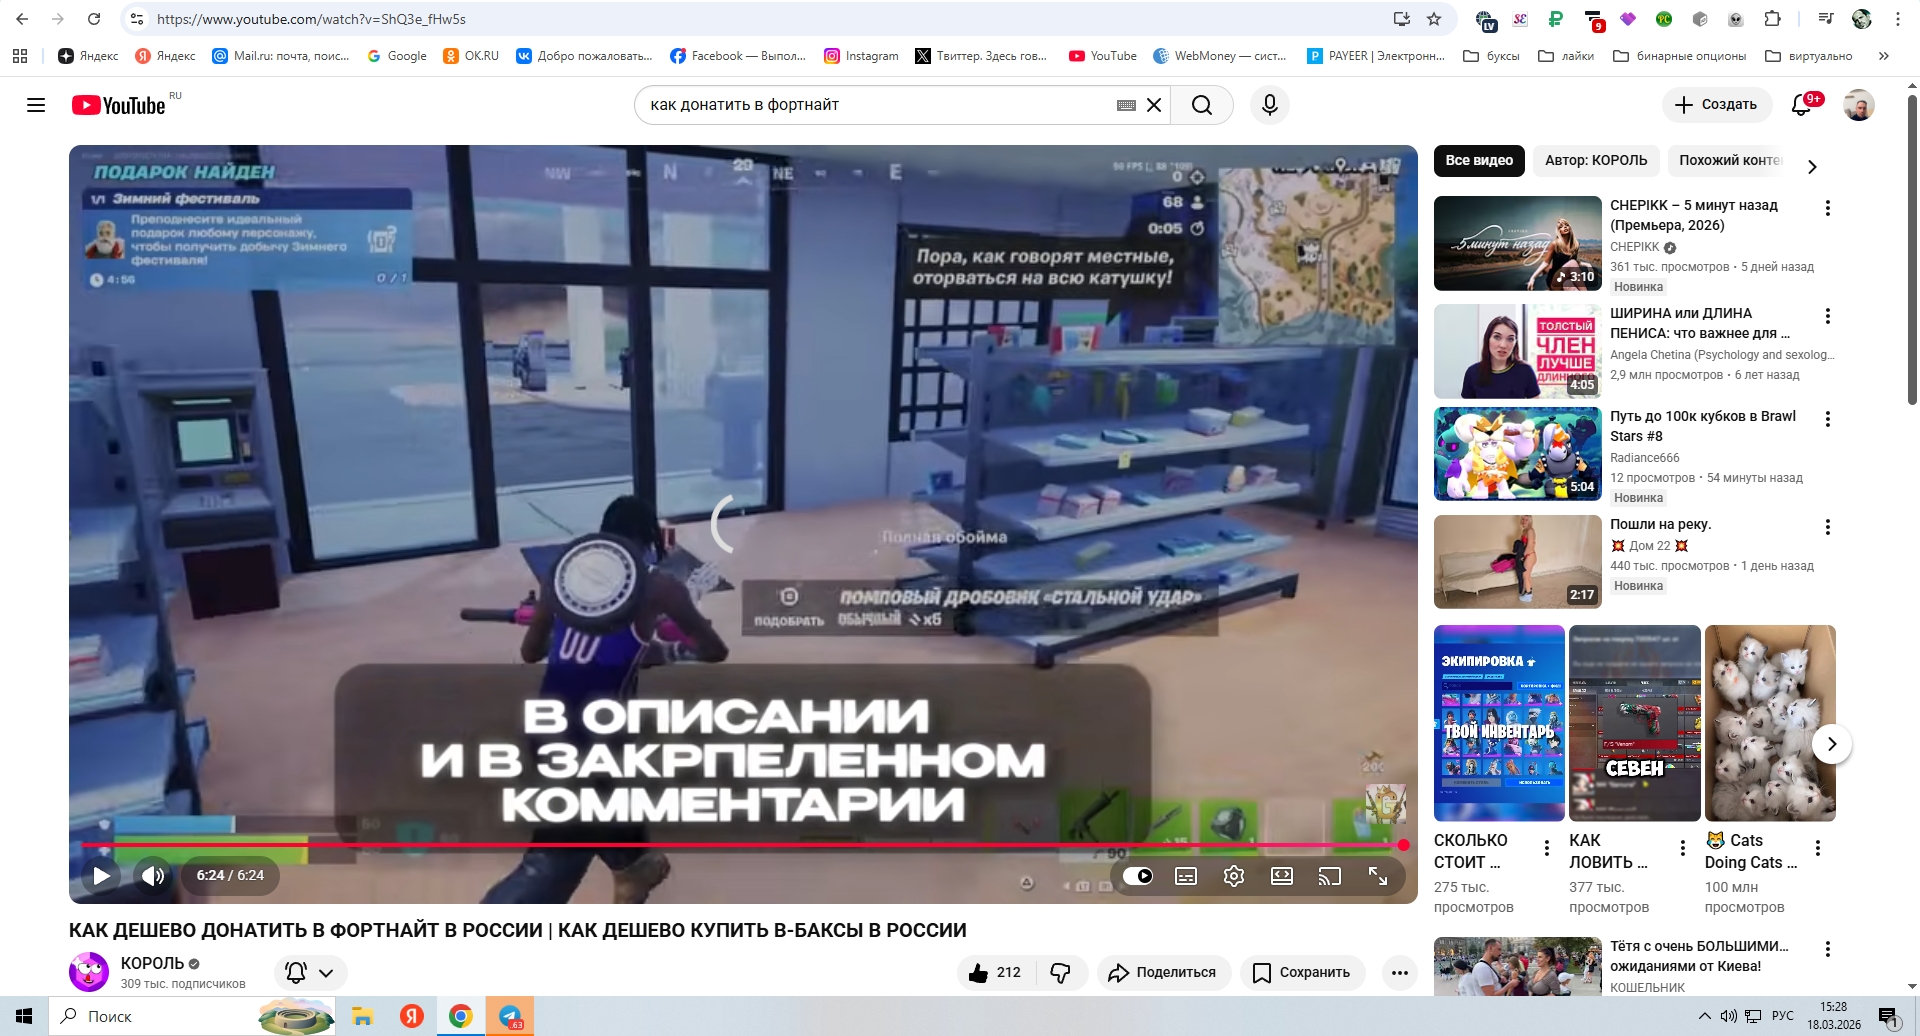The width and height of the screenshot is (1920, 1036).
Task: Share the video via Поделиться
Action: pyautogui.click(x=1164, y=973)
